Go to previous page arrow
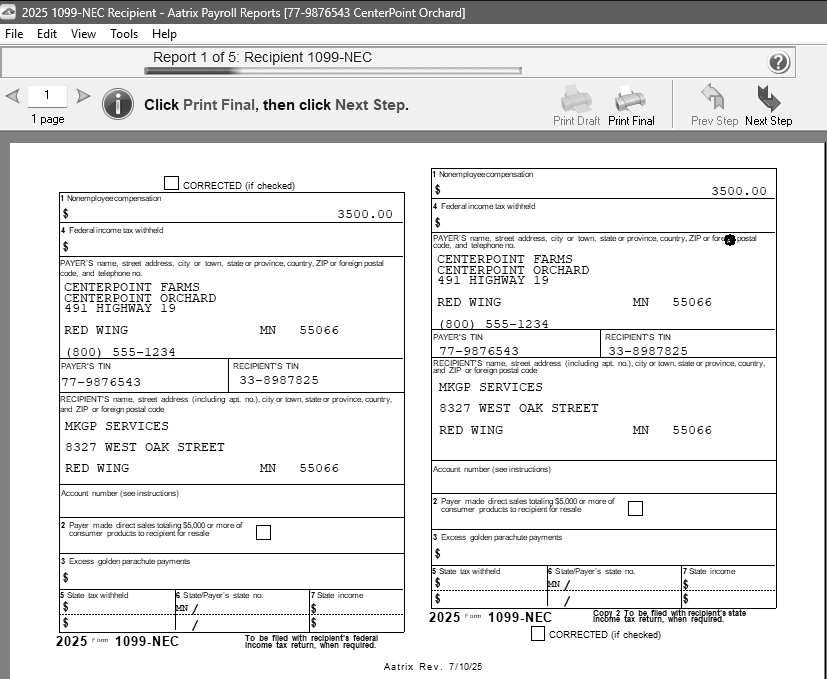This screenshot has height=679, width=827. (x=12, y=97)
